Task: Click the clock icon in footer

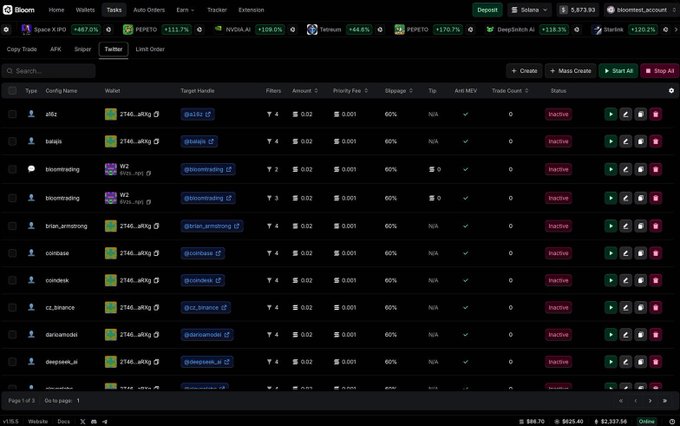Action: click(x=672, y=421)
